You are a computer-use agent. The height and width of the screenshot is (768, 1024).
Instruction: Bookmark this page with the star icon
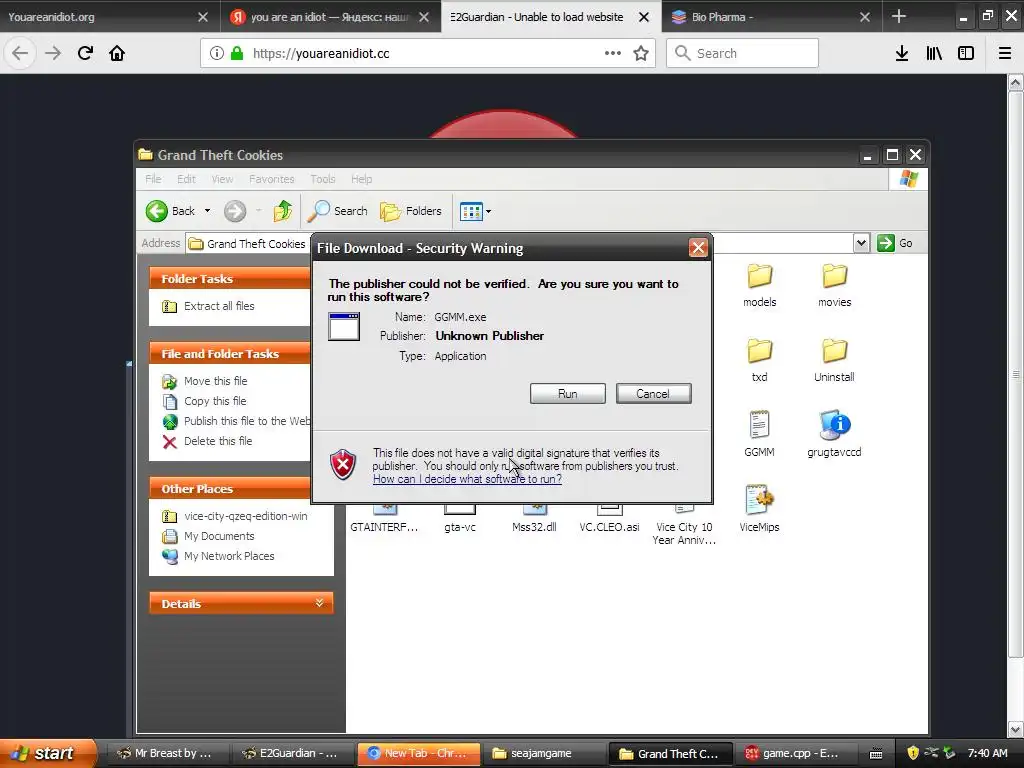coord(641,54)
